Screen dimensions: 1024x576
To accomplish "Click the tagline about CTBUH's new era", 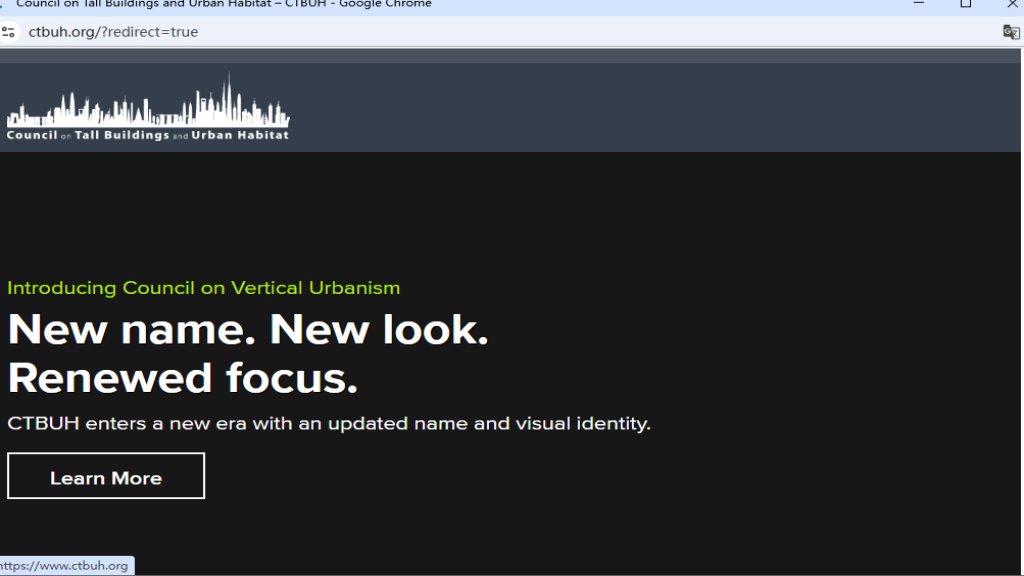I will click(x=329, y=422).
